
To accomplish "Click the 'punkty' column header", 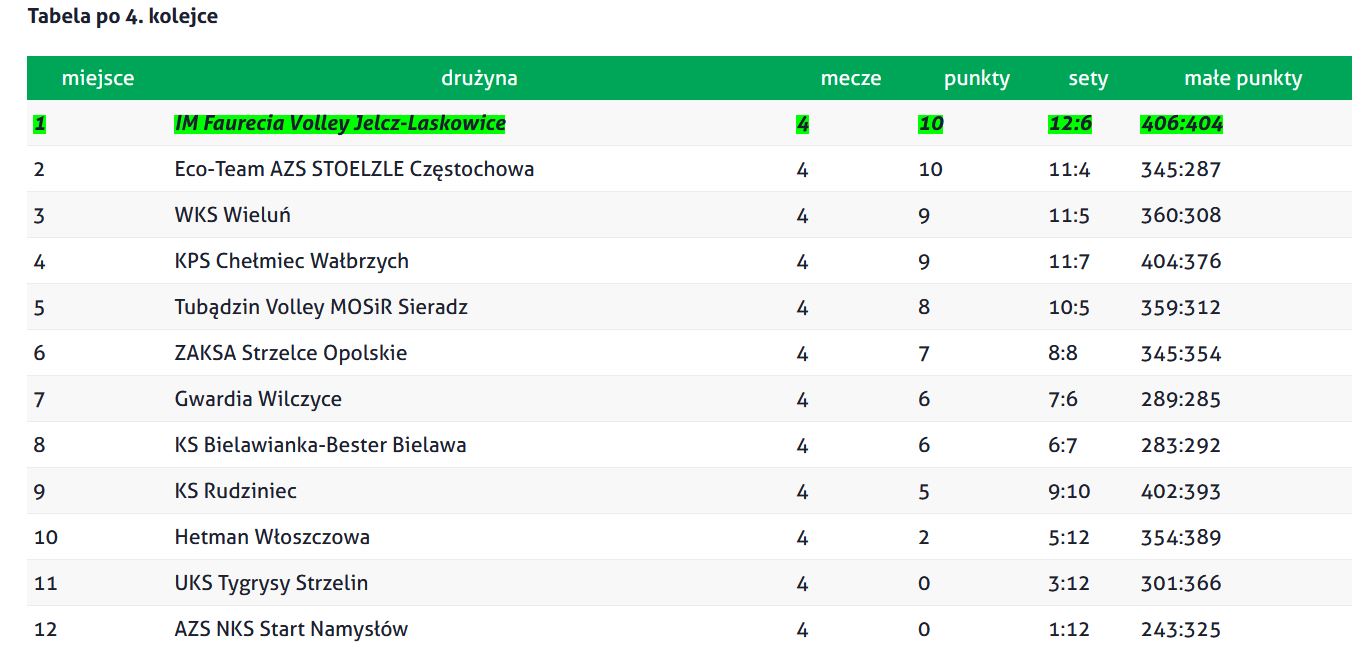I will click(977, 78).
